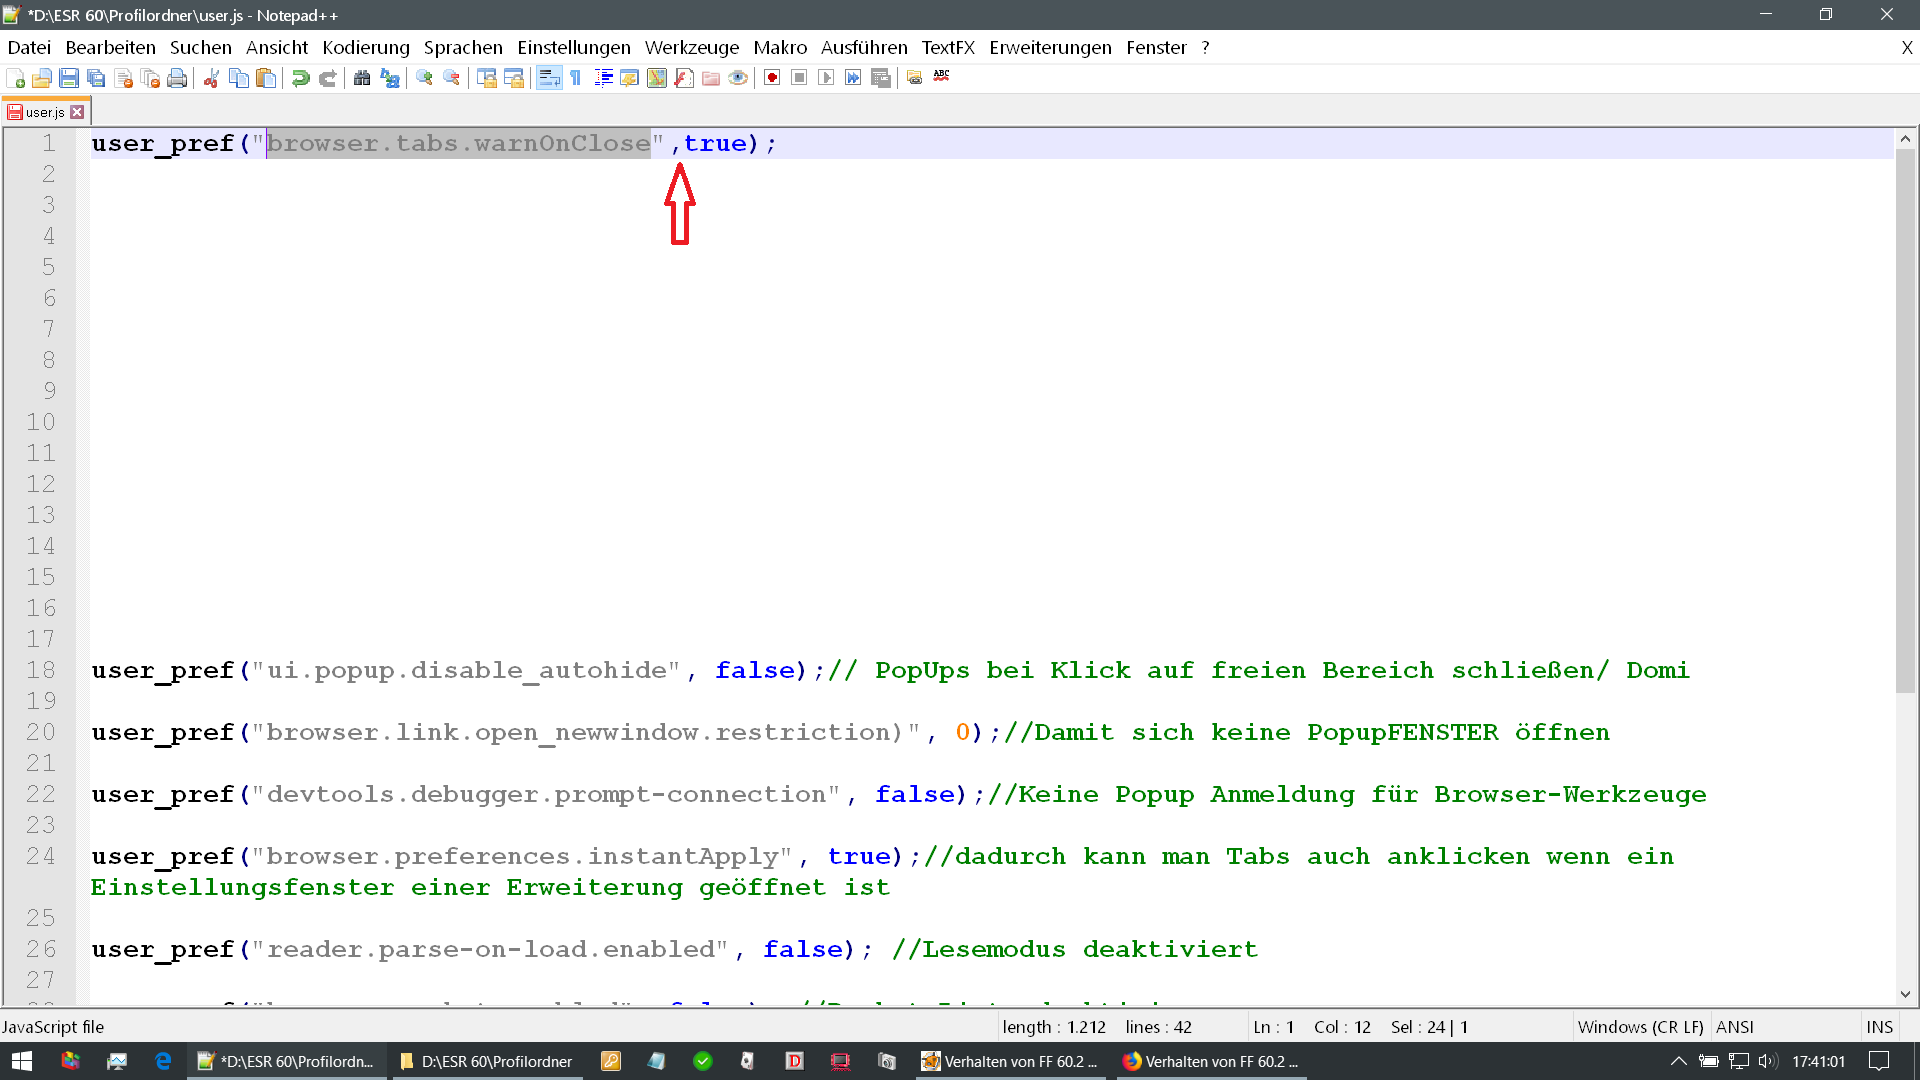
Task: Click the vertical scrollbar down arrow
Action: tap(1905, 994)
